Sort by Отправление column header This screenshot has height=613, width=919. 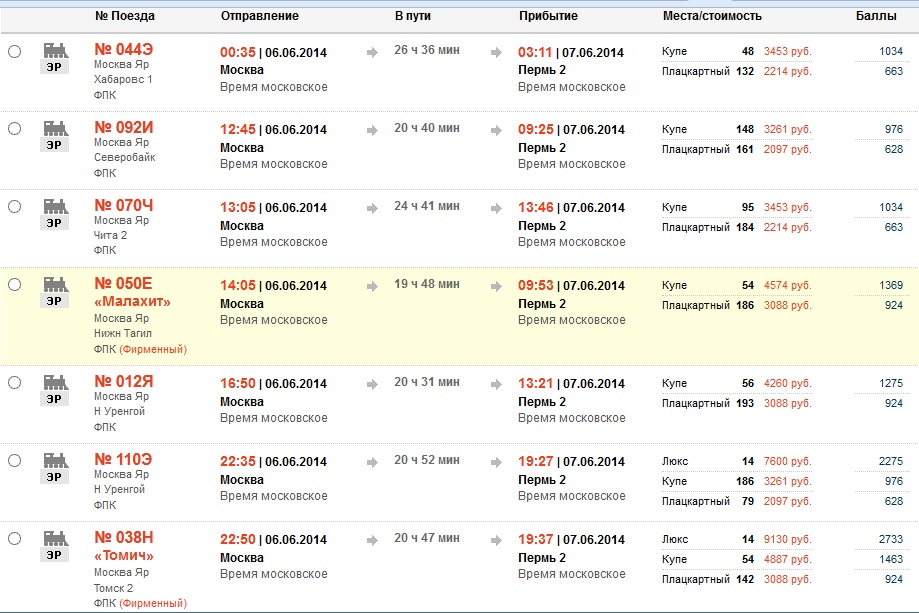click(259, 16)
